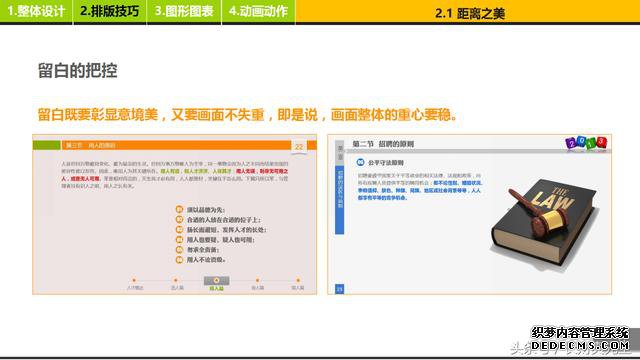The image size is (640, 360).
Task: Click the last orange dot on the timeline
Action: pyautogui.click(x=298, y=280)
